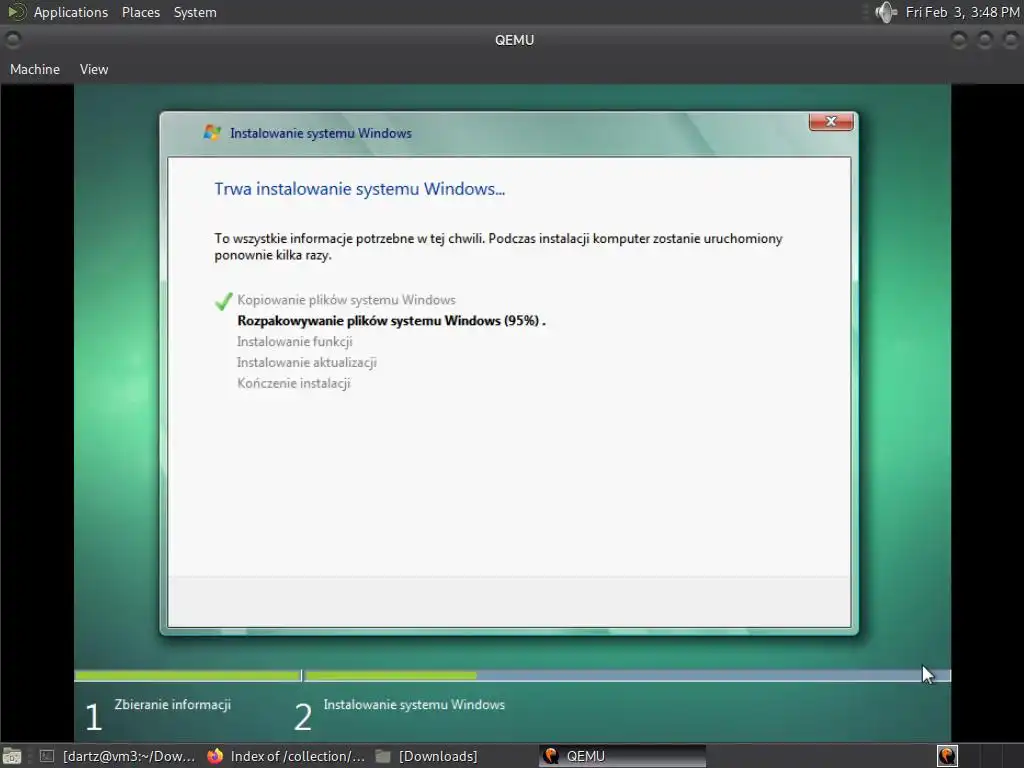Image resolution: width=1024 pixels, height=768 pixels.
Task: Click 'Instalowanie aktualizacji' step text
Action: (x=306, y=362)
